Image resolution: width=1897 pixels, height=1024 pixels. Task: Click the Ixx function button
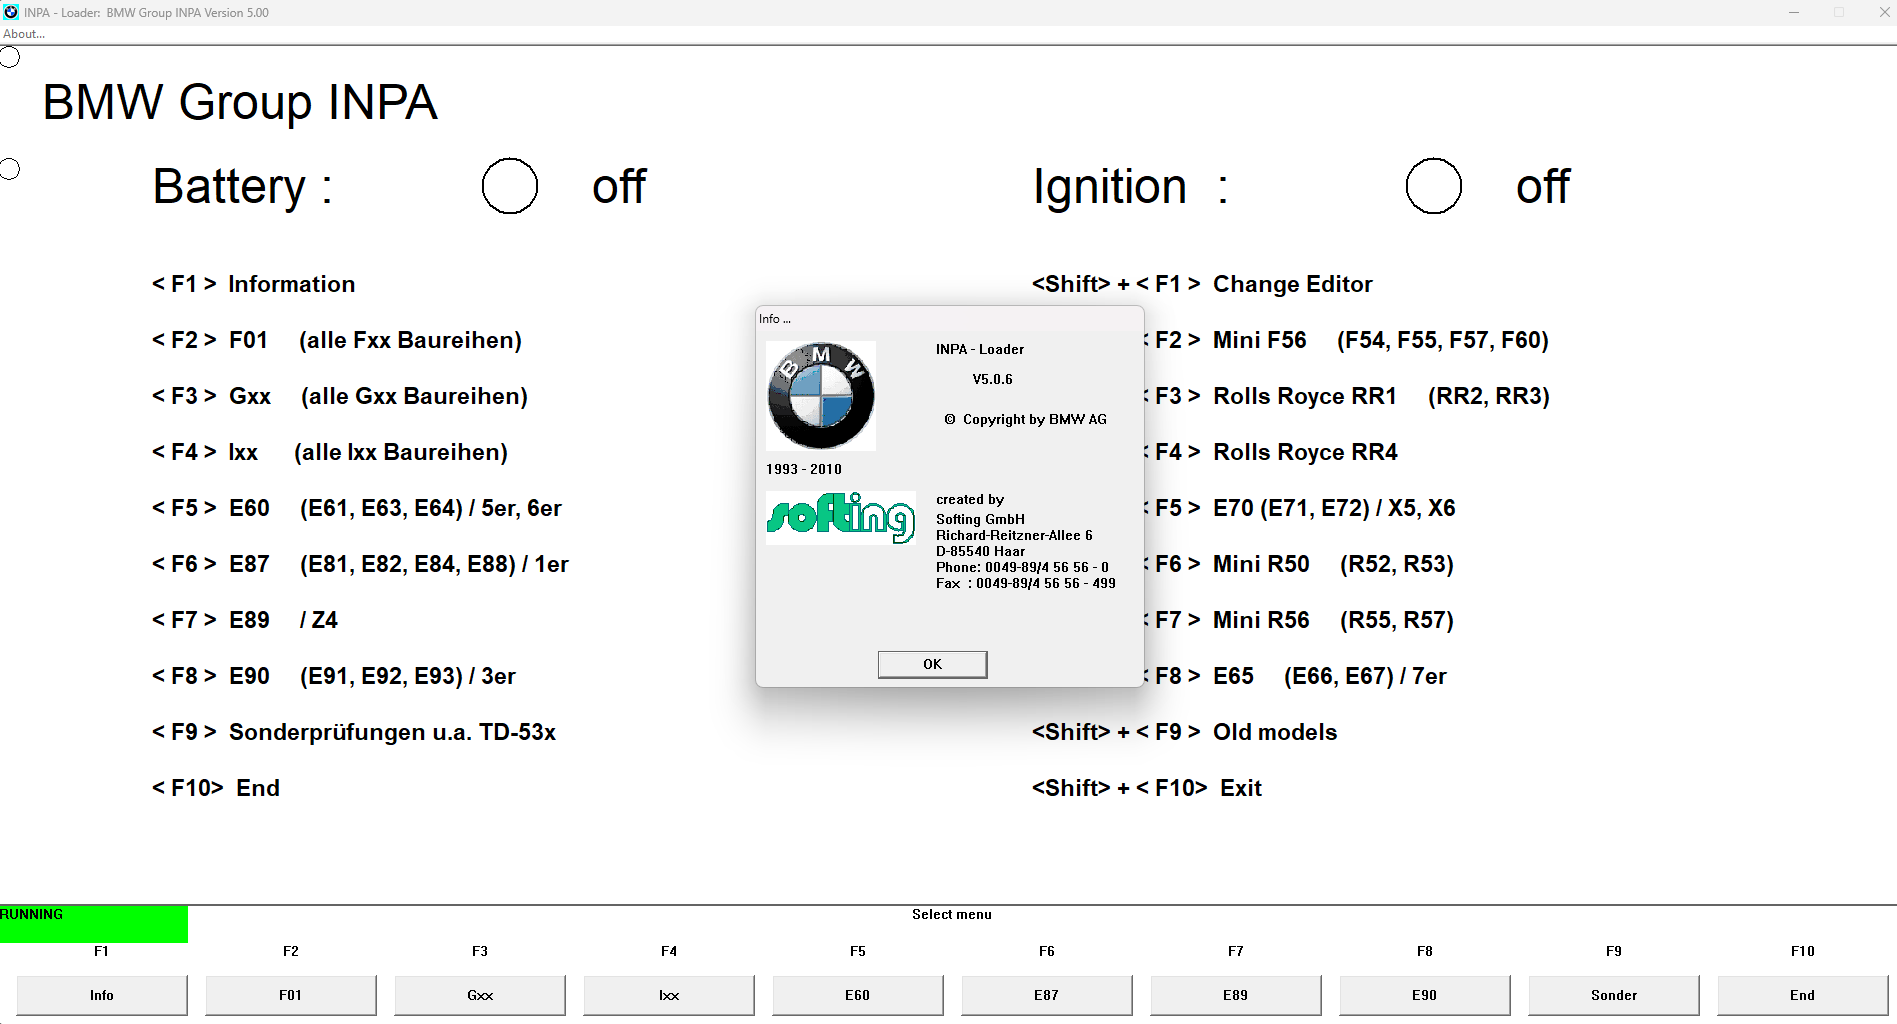coord(669,995)
